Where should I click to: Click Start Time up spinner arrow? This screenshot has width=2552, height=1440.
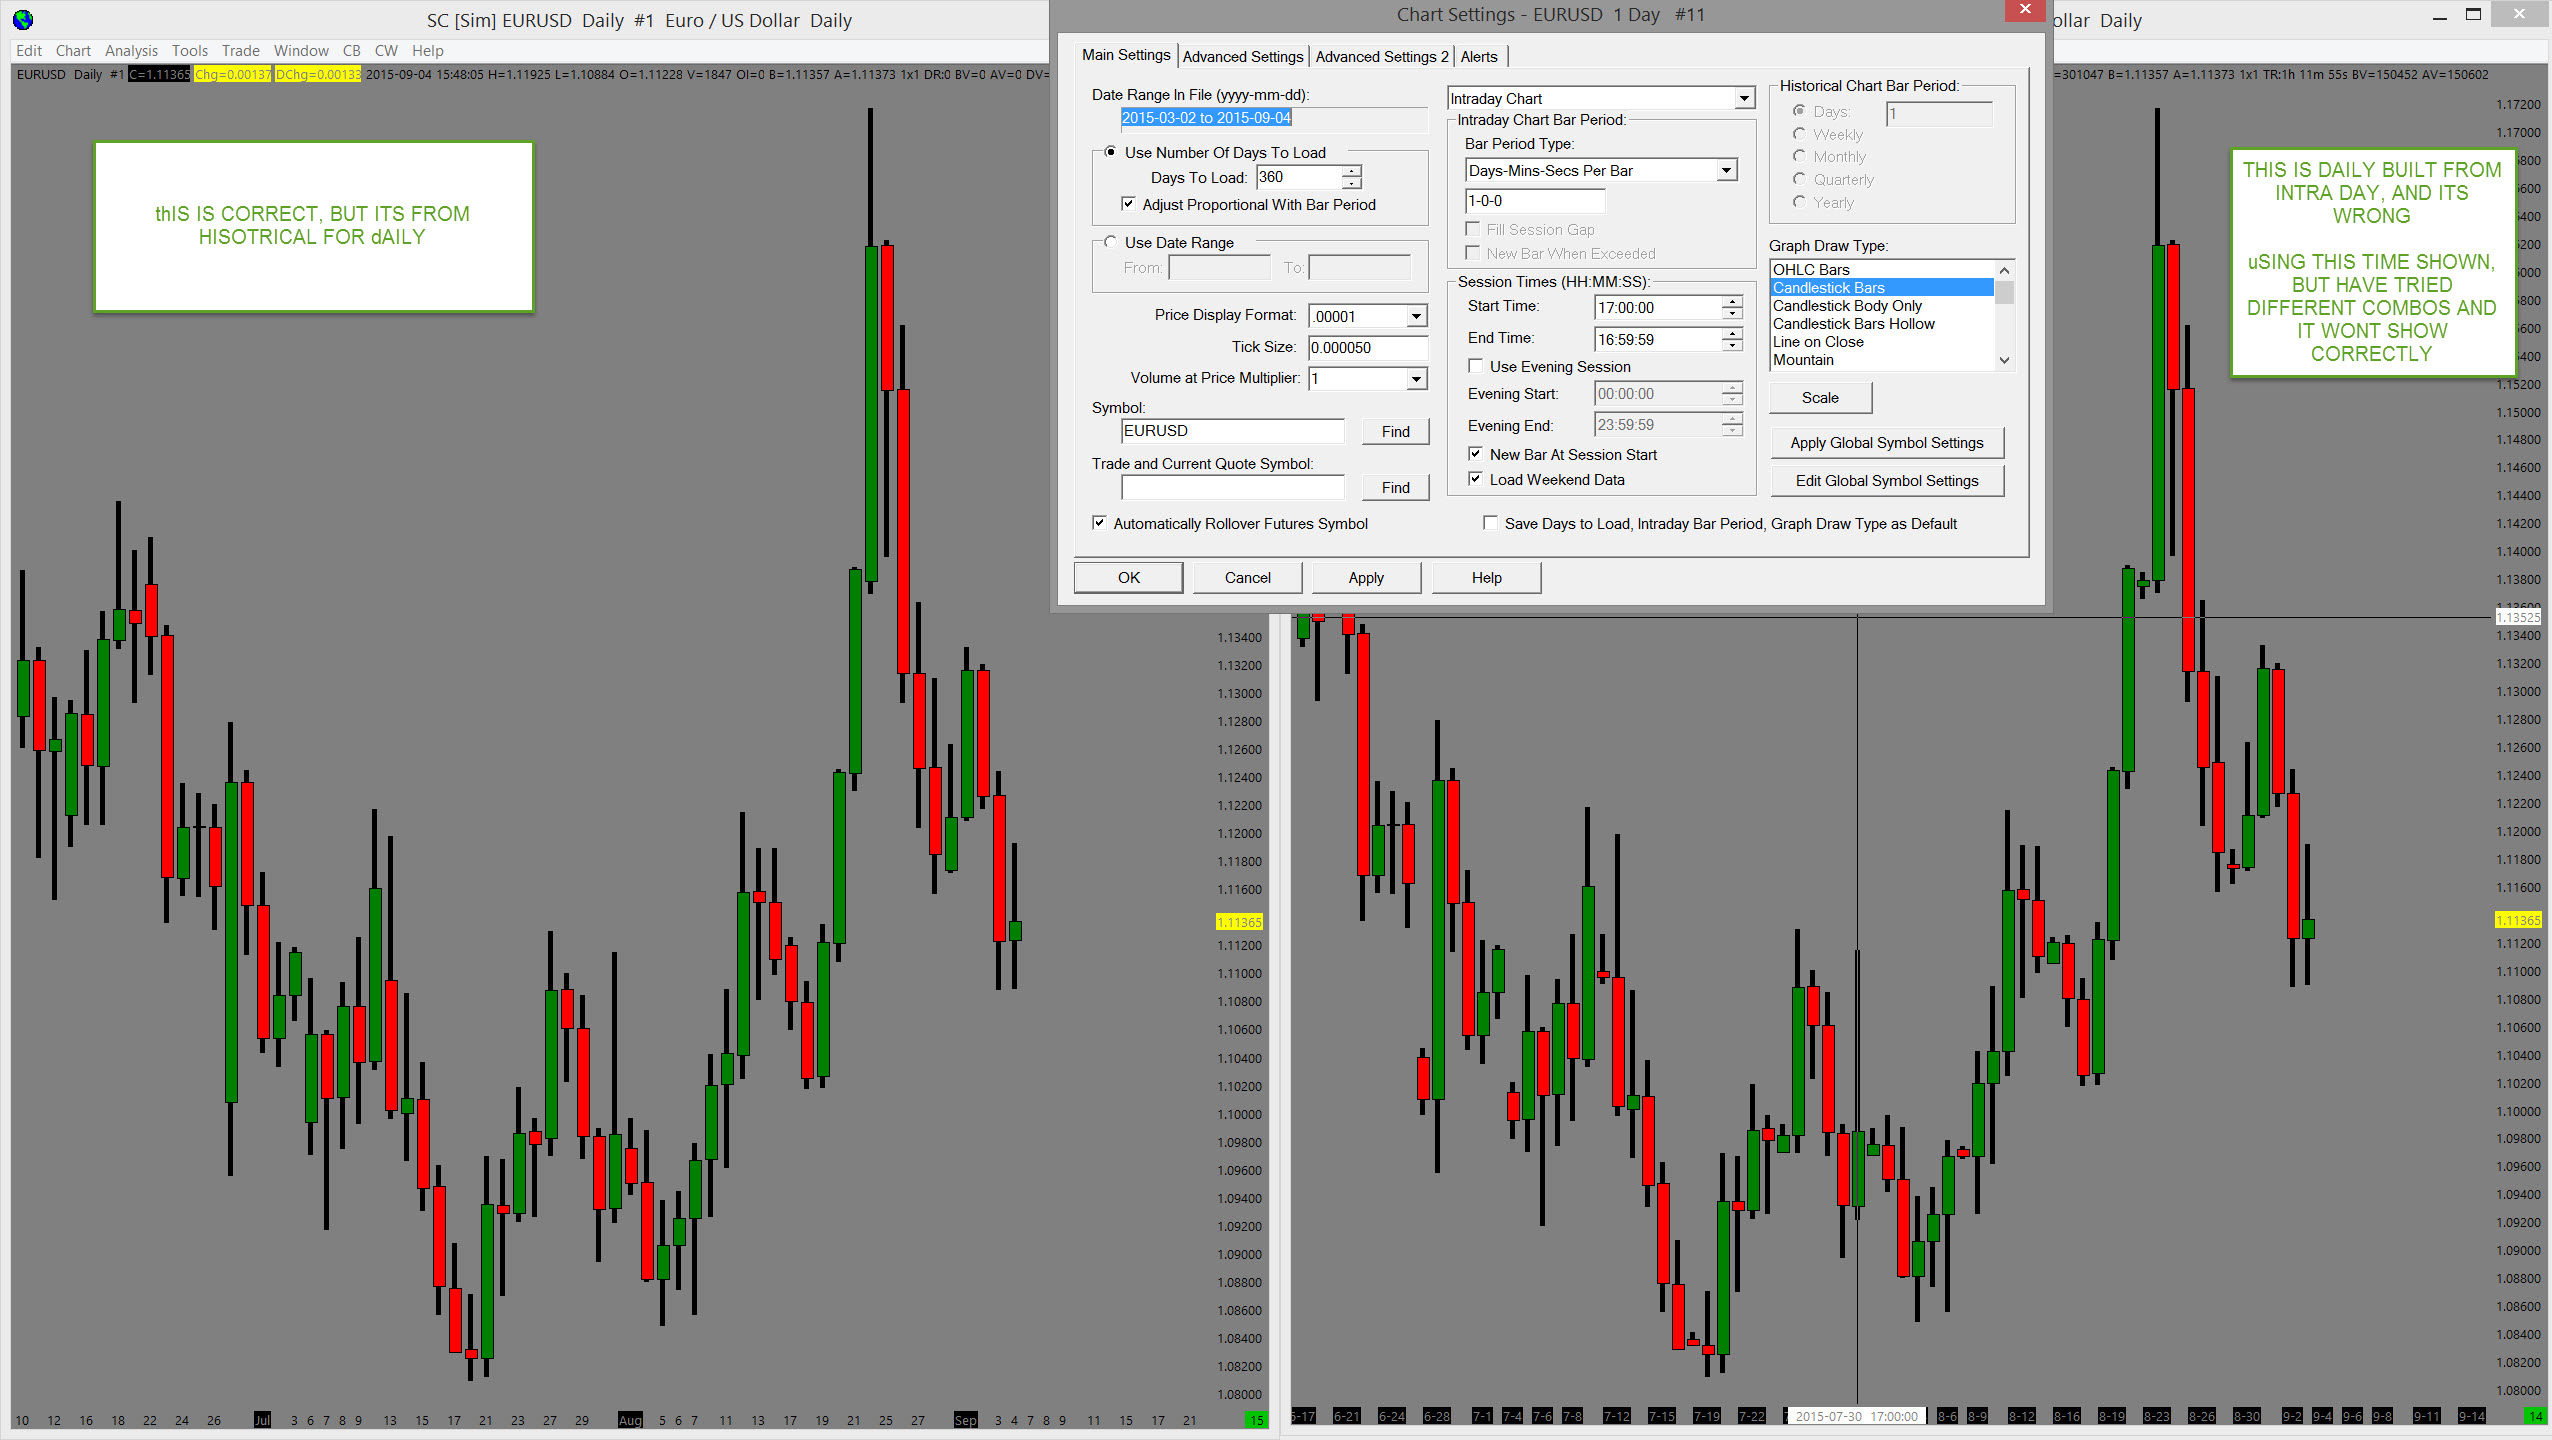[x=1732, y=301]
